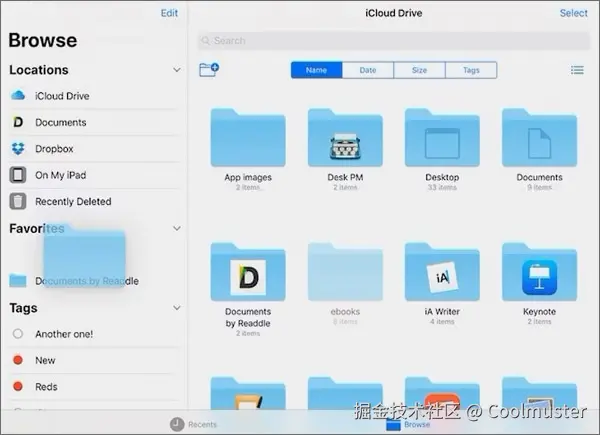Select the red Reds tag
The width and height of the screenshot is (600, 435).
pyautogui.click(x=94, y=386)
